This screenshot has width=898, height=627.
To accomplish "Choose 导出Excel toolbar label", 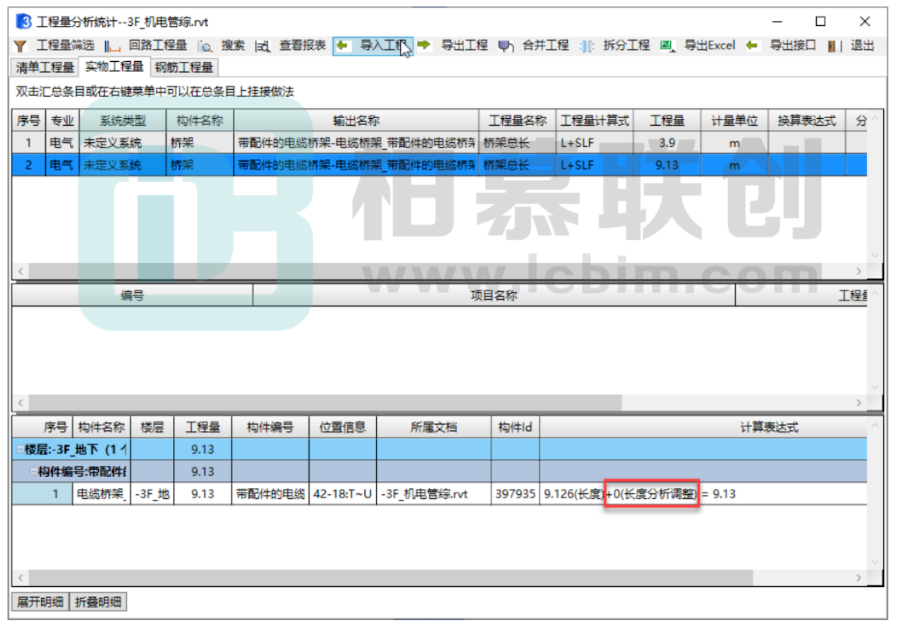I will pos(710,45).
